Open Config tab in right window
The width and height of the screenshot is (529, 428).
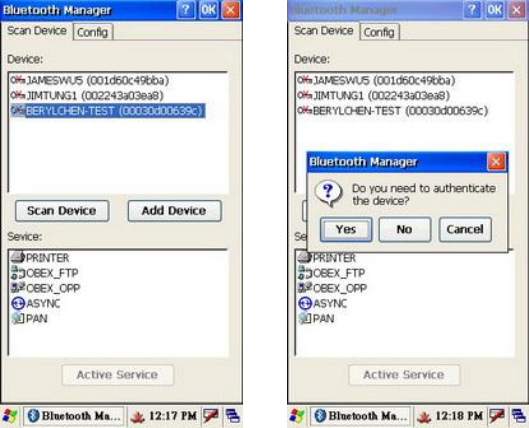click(379, 32)
